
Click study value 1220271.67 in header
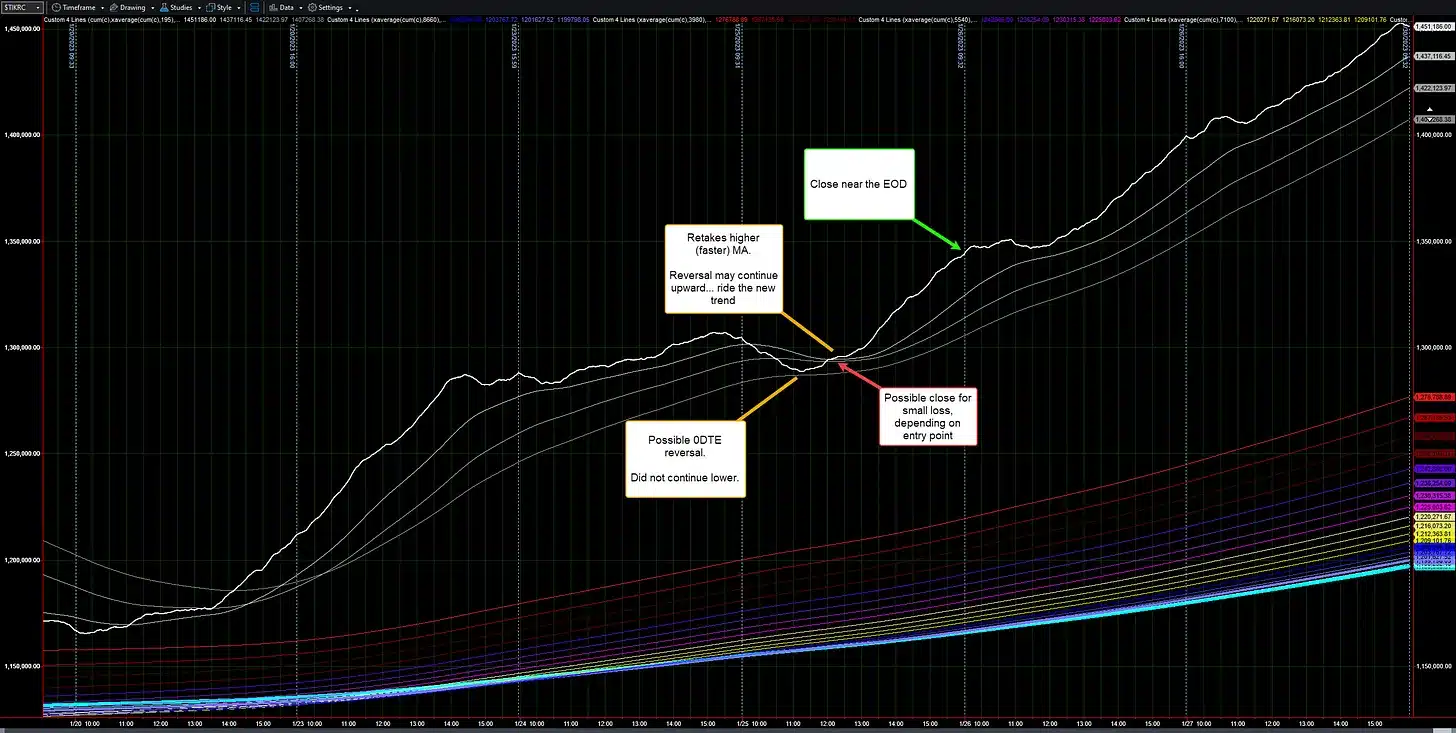point(1263,20)
